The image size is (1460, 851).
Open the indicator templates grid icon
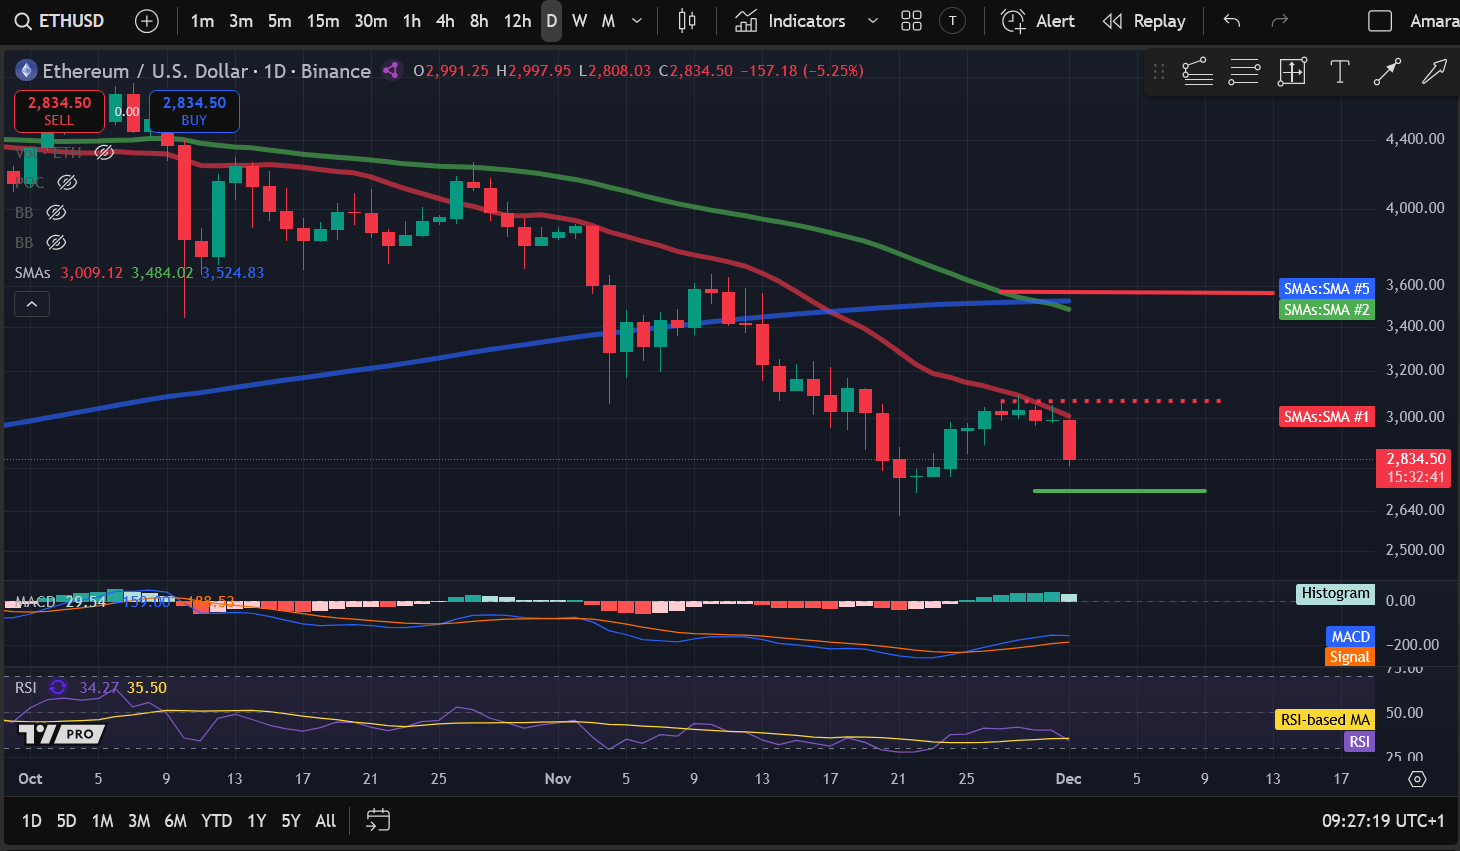tap(911, 20)
